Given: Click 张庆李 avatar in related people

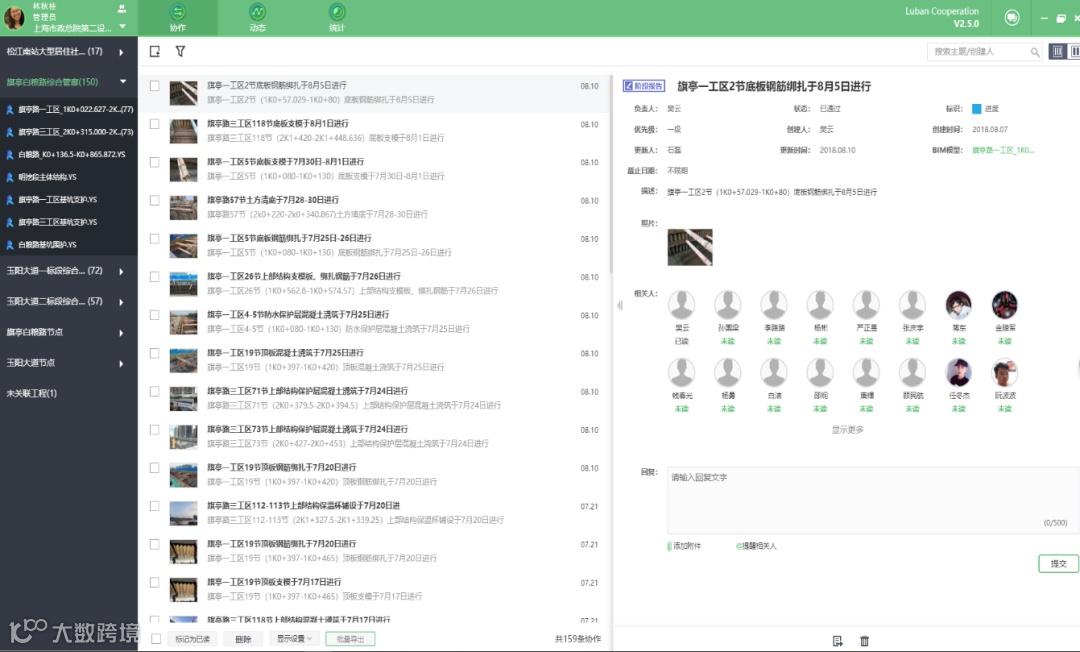Looking at the screenshot, I should (x=913, y=304).
